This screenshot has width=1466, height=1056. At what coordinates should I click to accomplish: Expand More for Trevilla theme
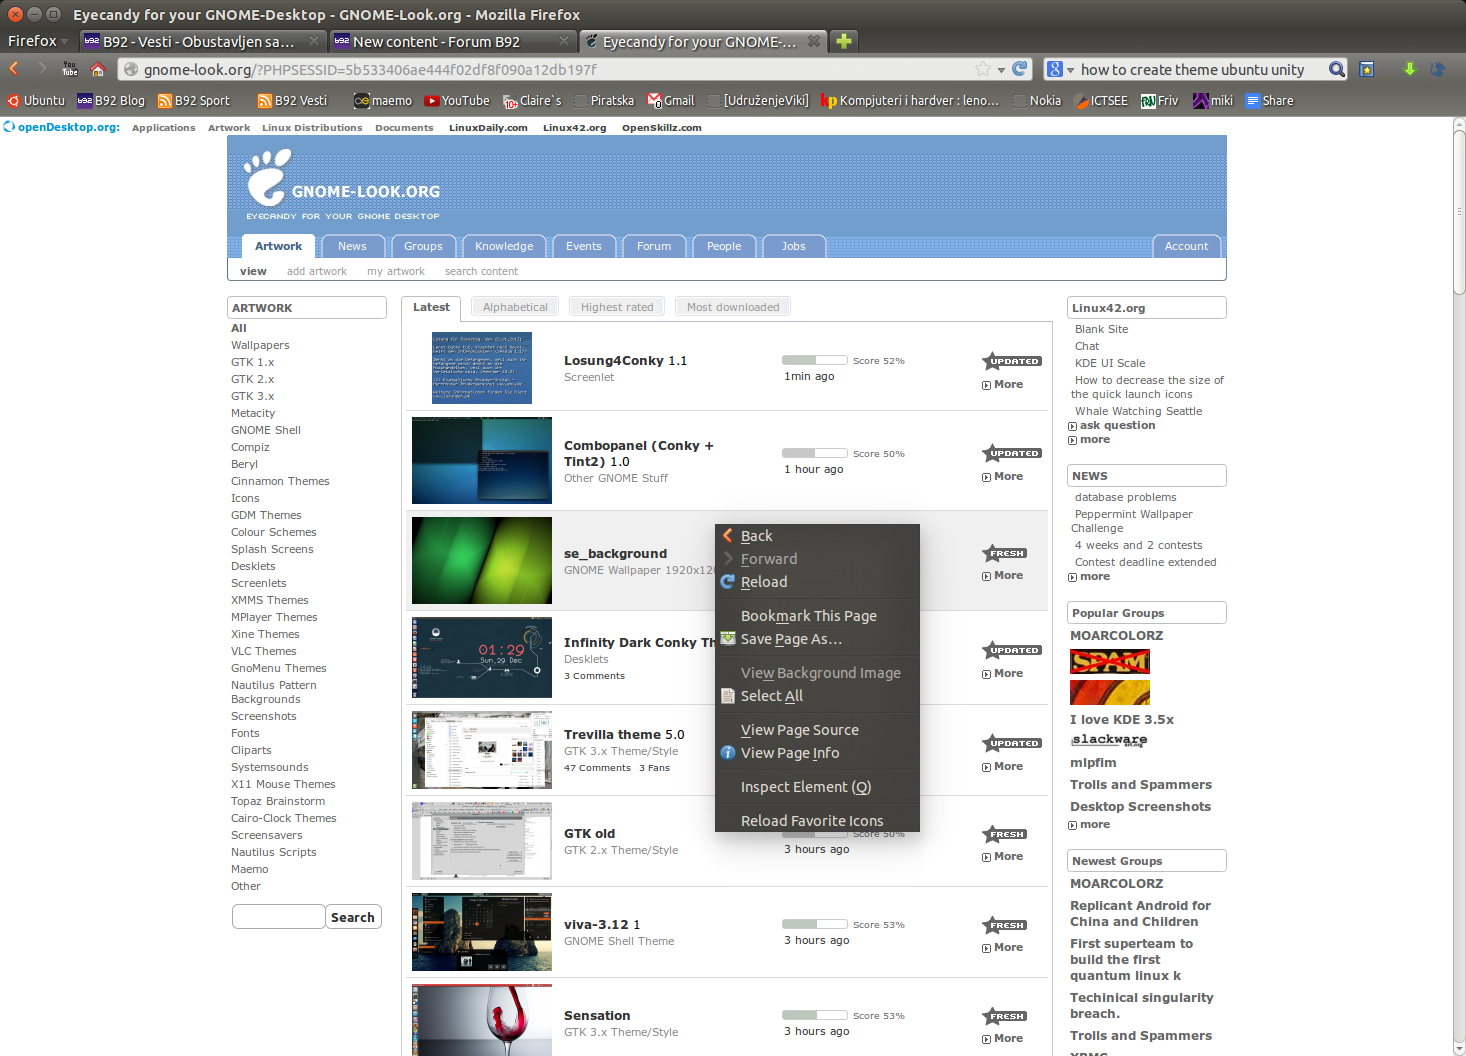pos(1002,767)
